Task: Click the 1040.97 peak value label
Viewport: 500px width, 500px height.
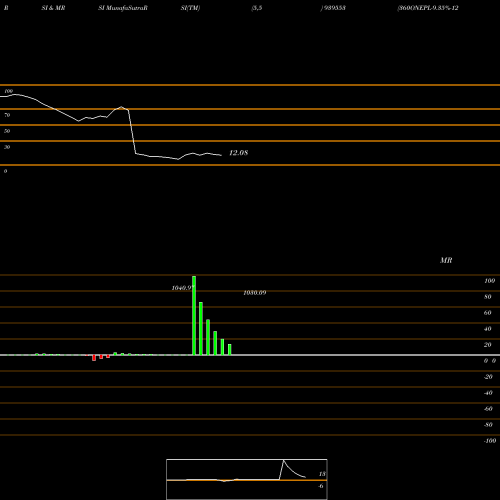Action: [x=182, y=288]
